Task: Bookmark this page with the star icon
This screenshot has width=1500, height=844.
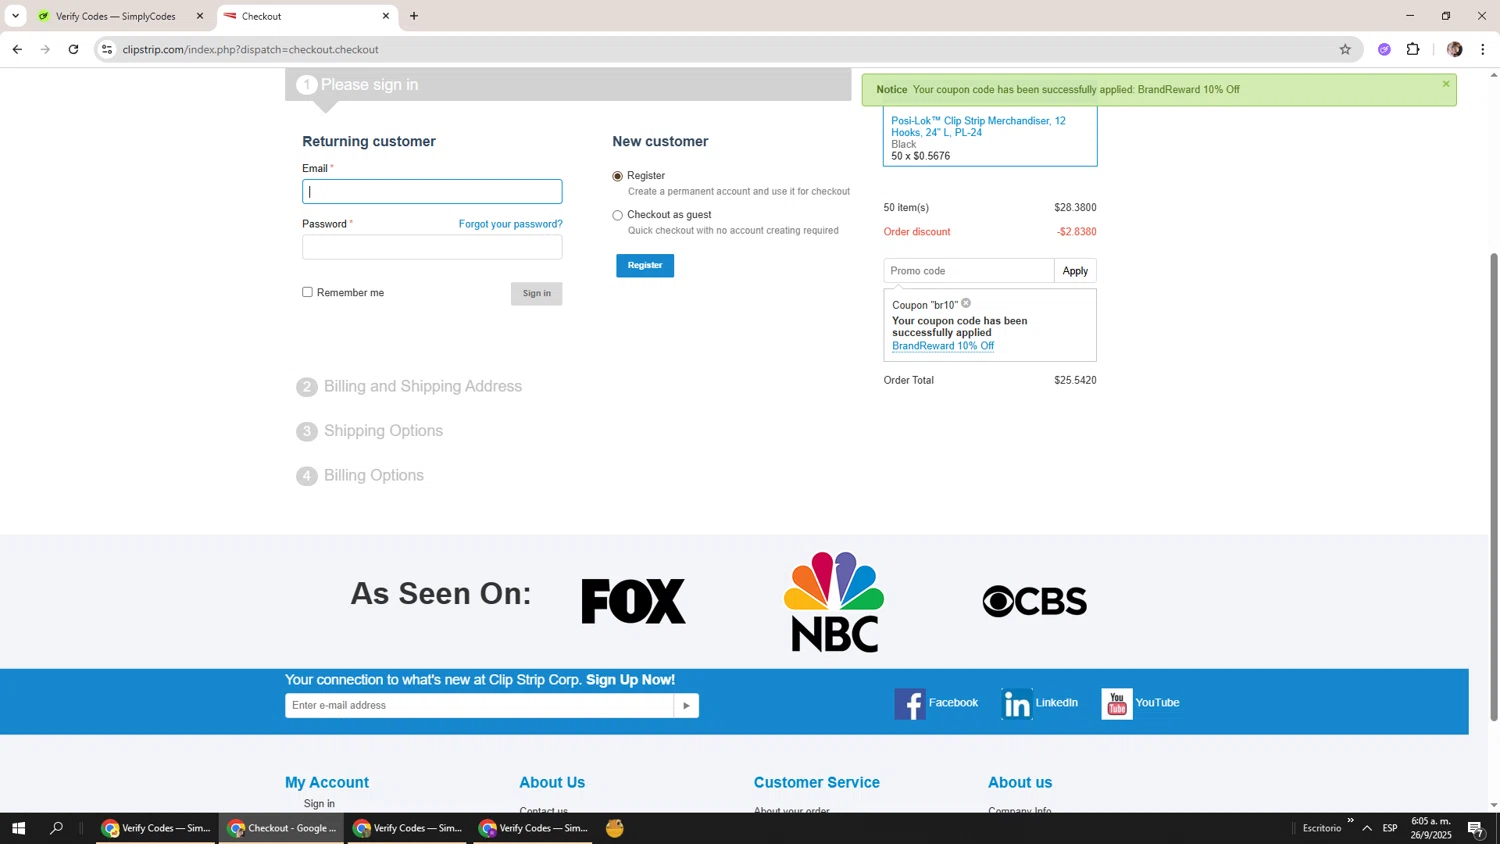Action: click(x=1345, y=49)
